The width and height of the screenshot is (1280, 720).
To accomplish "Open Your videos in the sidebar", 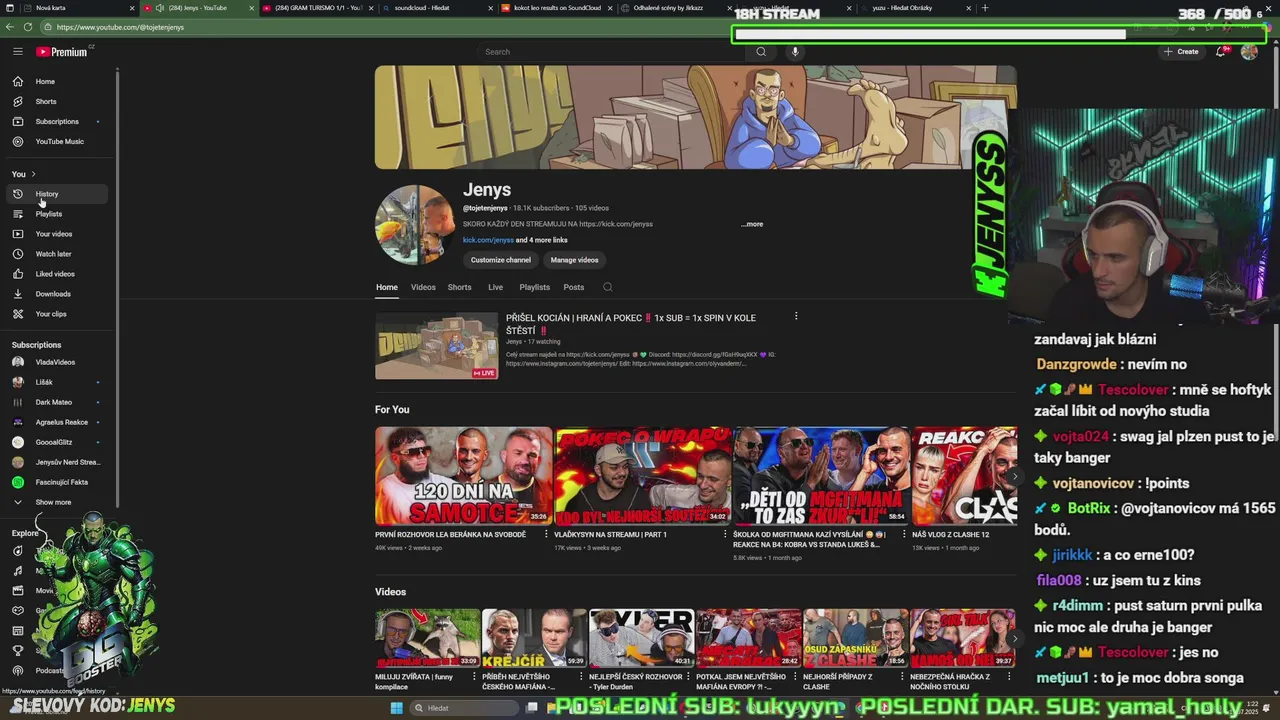I will coord(59,234).
